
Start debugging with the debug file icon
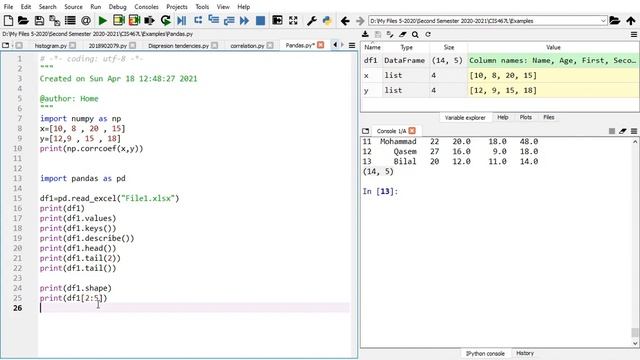click(182, 20)
